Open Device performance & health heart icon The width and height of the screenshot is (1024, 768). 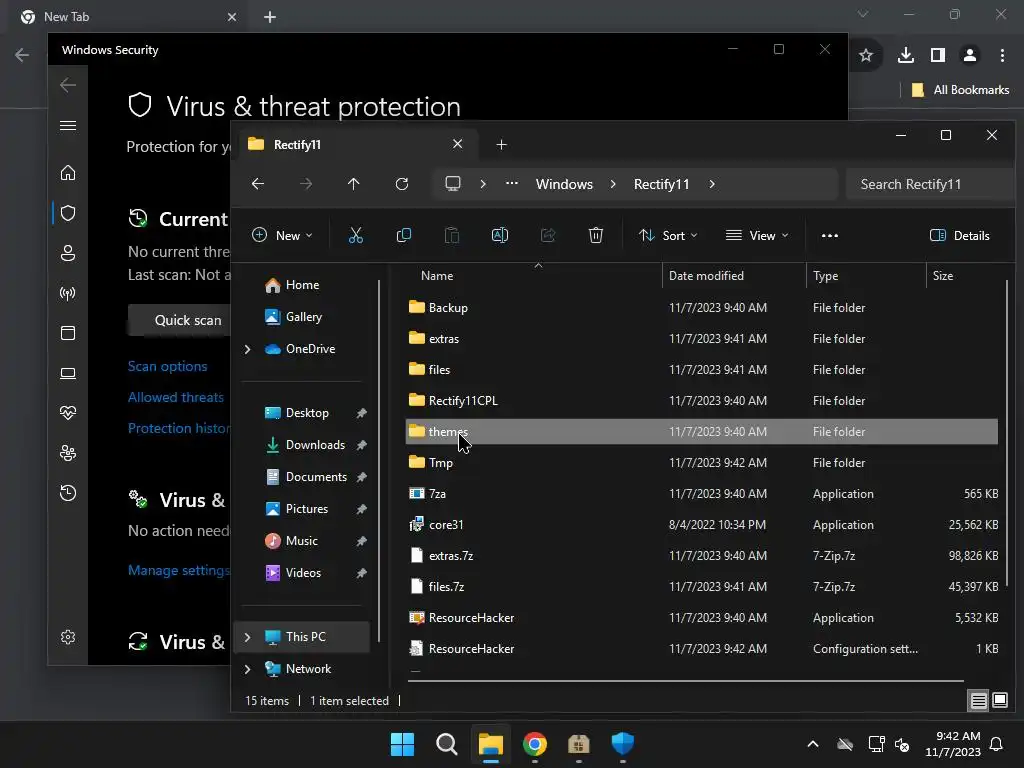pos(68,413)
